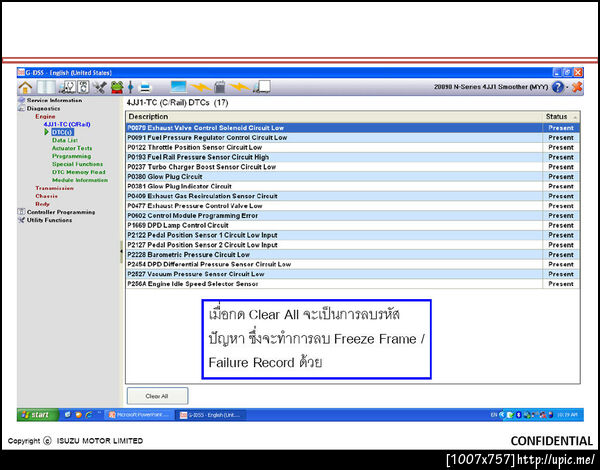Open DTC Memory Read in the tree

click(78, 172)
